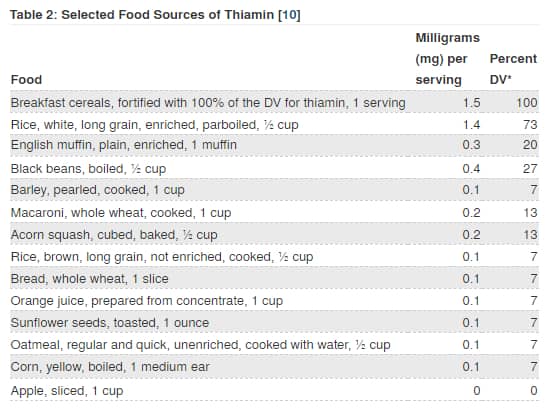Select the Black beans boiled row
553x411 pixels.
(274, 168)
